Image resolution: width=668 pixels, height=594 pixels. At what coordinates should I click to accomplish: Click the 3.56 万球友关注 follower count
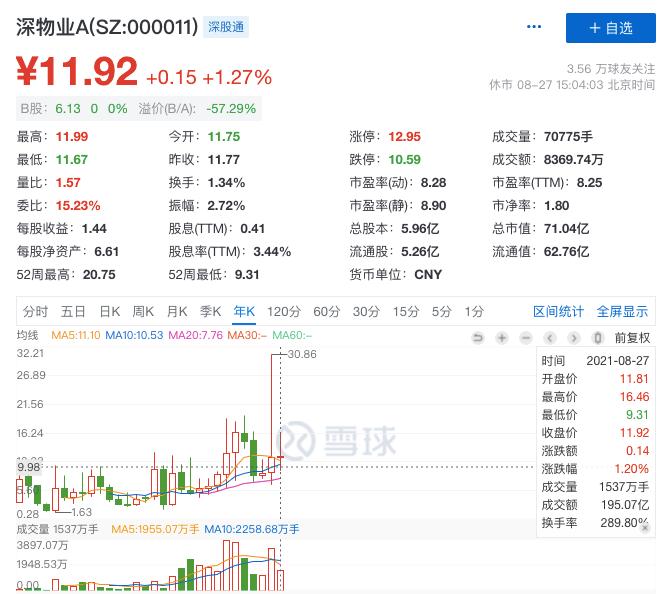[x=610, y=69]
